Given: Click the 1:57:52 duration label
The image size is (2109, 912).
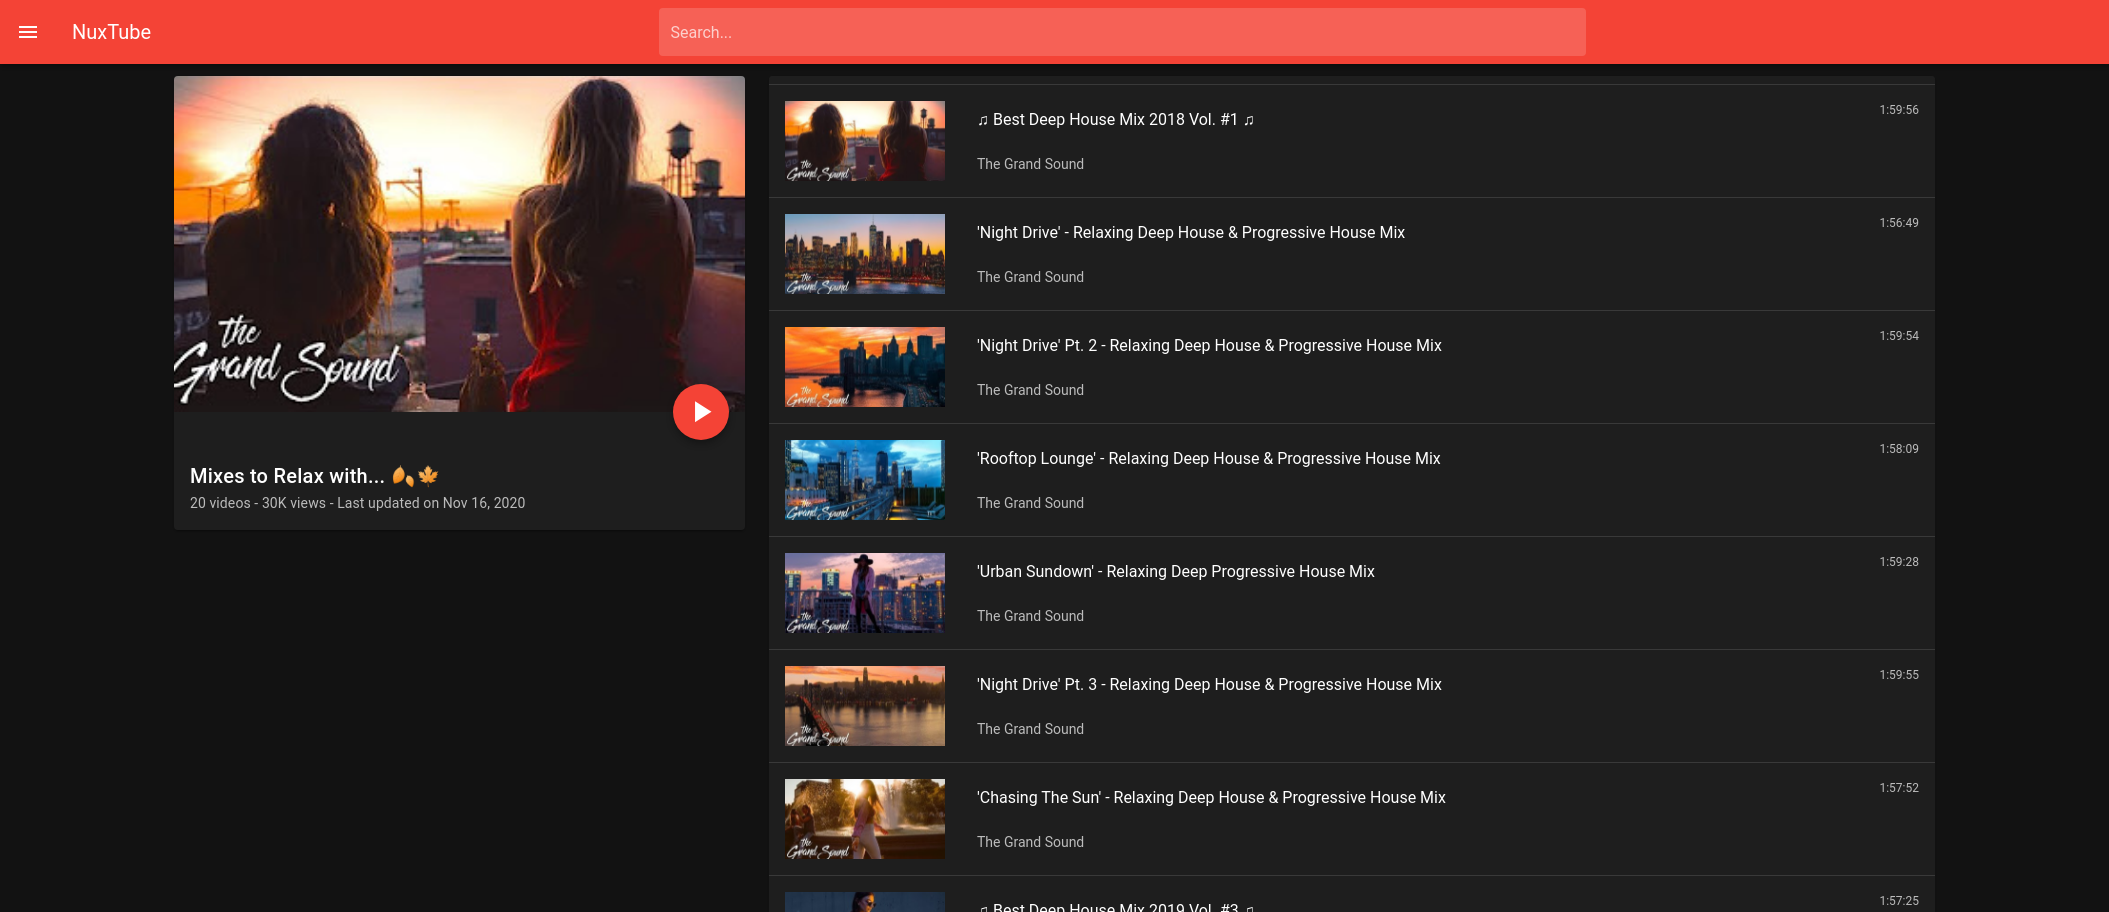Looking at the screenshot, I should tap(1898, 788).
